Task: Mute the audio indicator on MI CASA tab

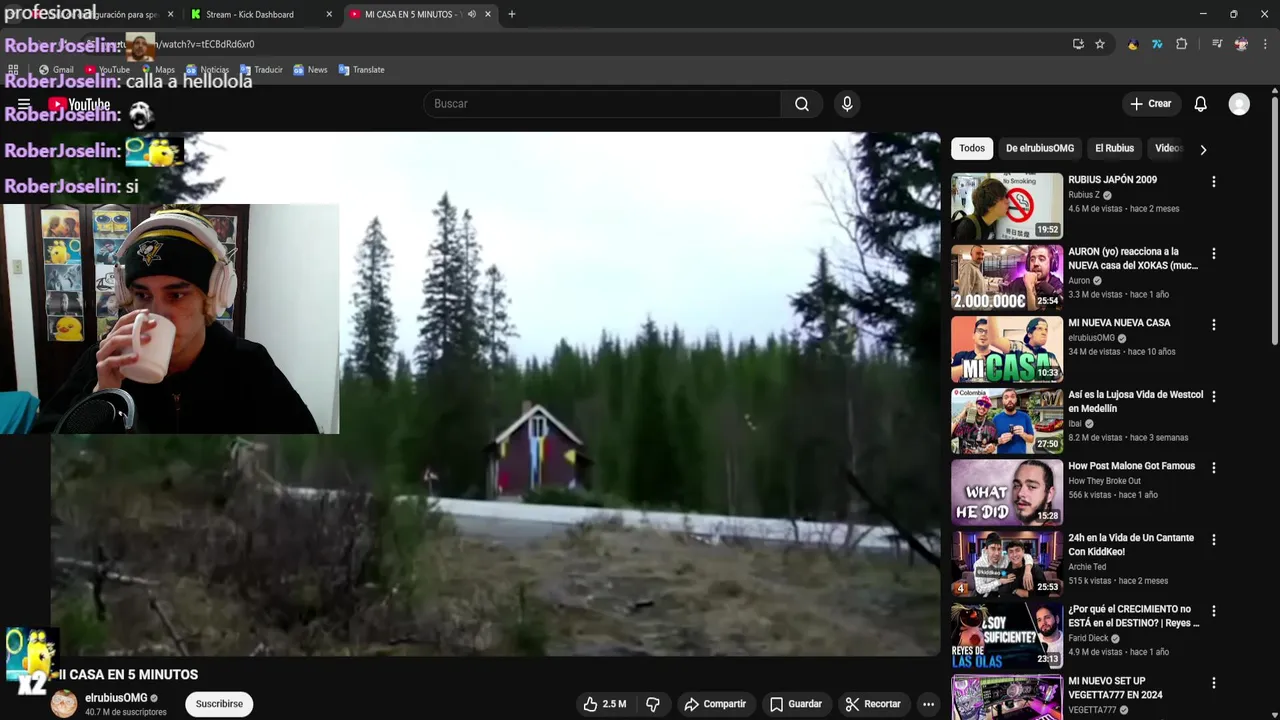Action: pos(471,14)
